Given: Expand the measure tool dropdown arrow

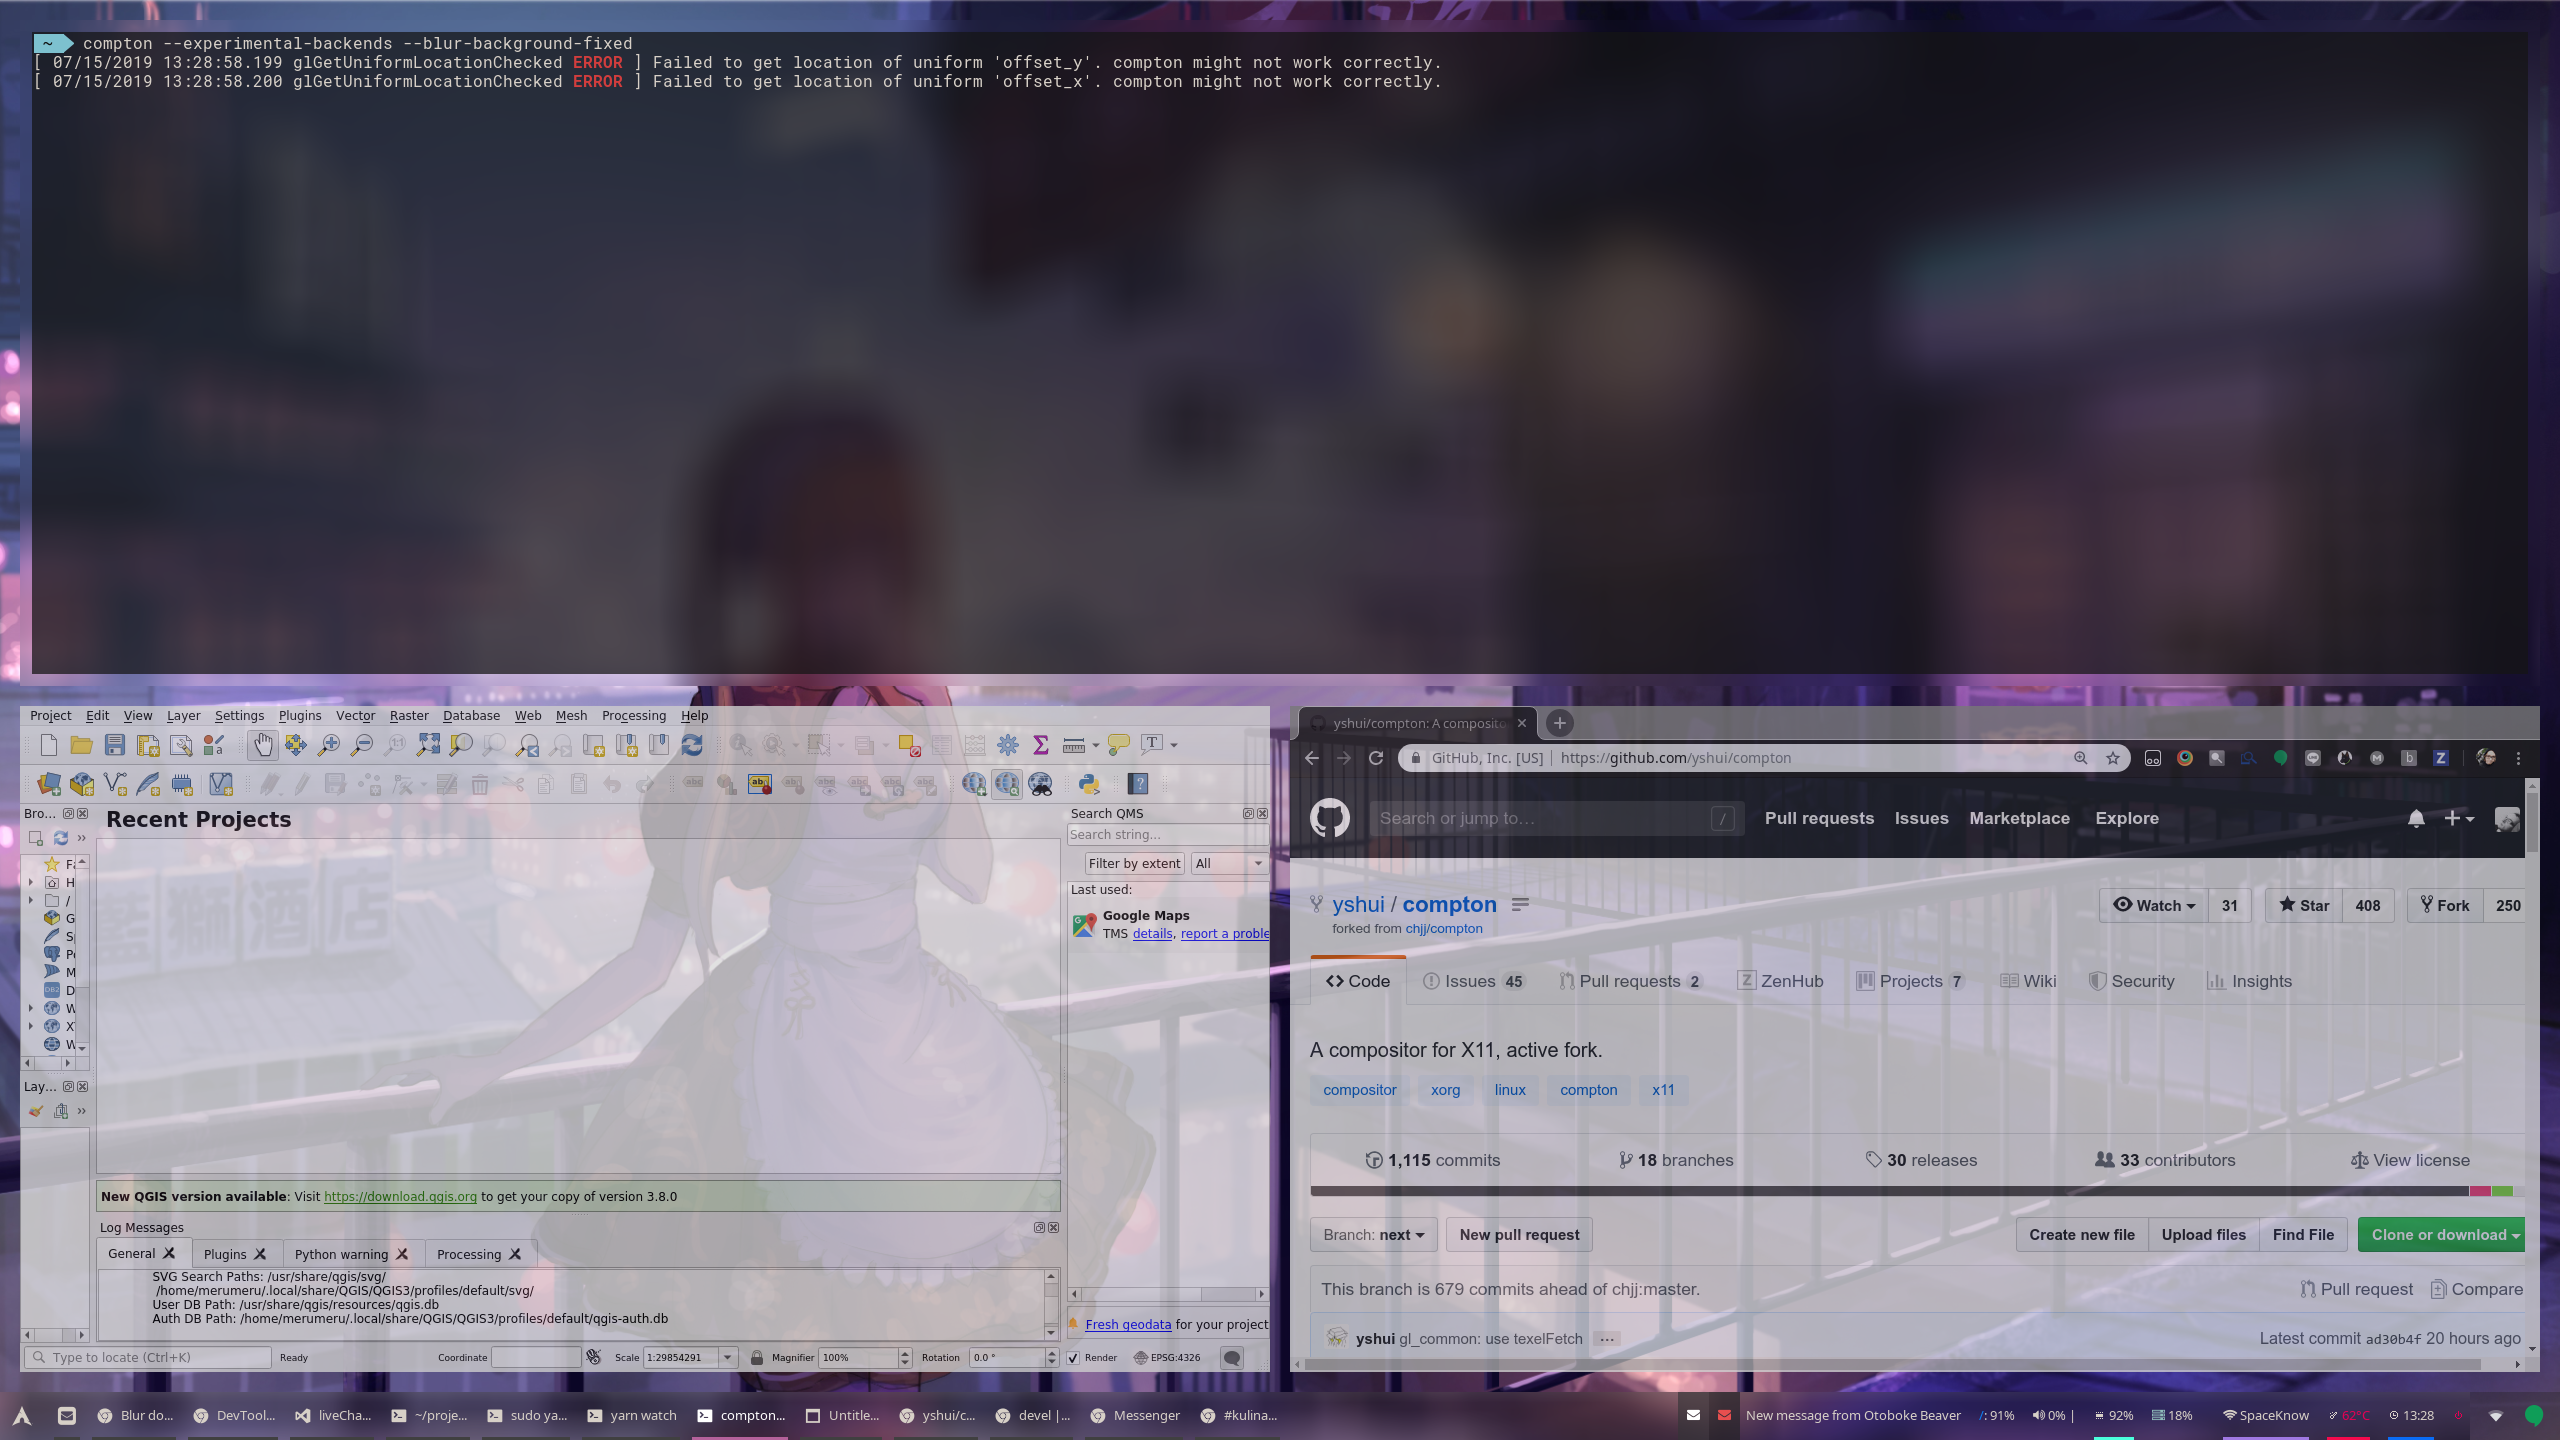Looking at the screenshot, I should 1096,745.
